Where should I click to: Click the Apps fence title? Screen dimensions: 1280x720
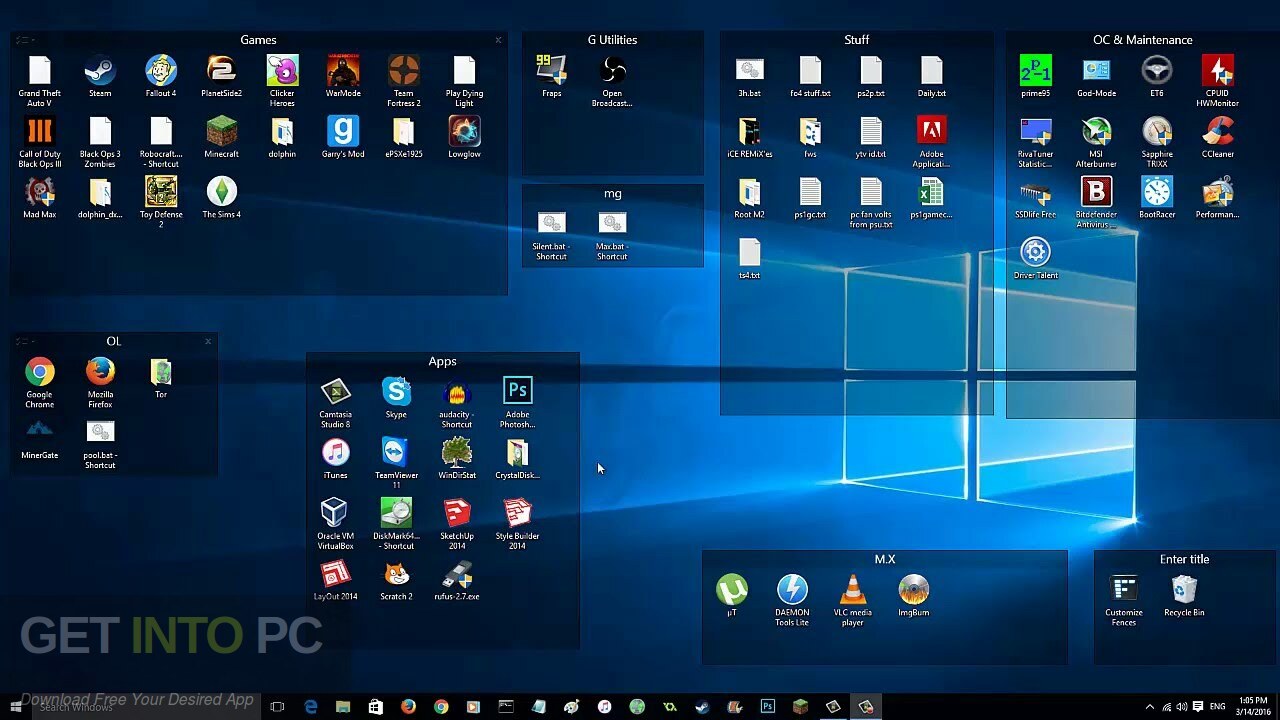(442, 361)
